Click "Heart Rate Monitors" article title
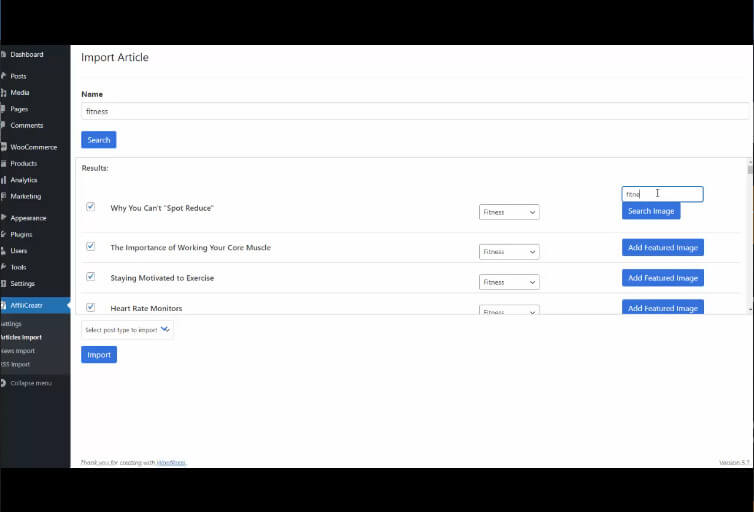 [x=146, y=308]
